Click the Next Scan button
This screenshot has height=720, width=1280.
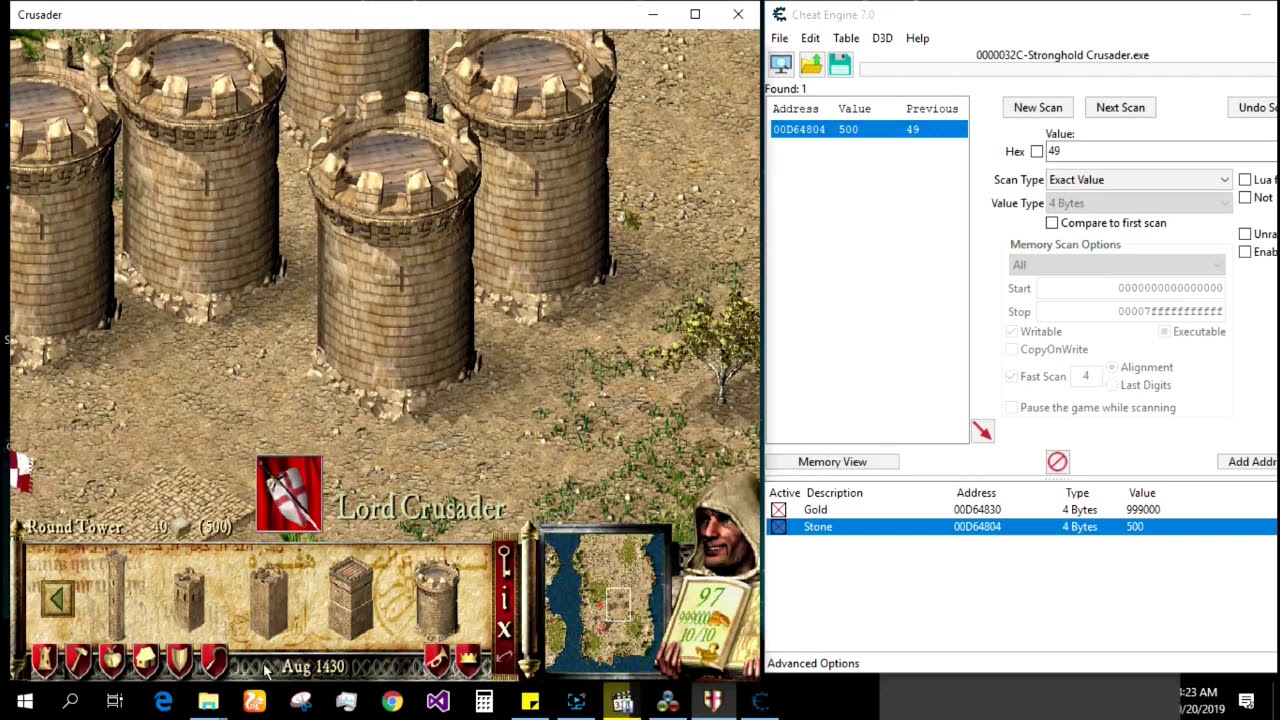(x=1120, y=107)
